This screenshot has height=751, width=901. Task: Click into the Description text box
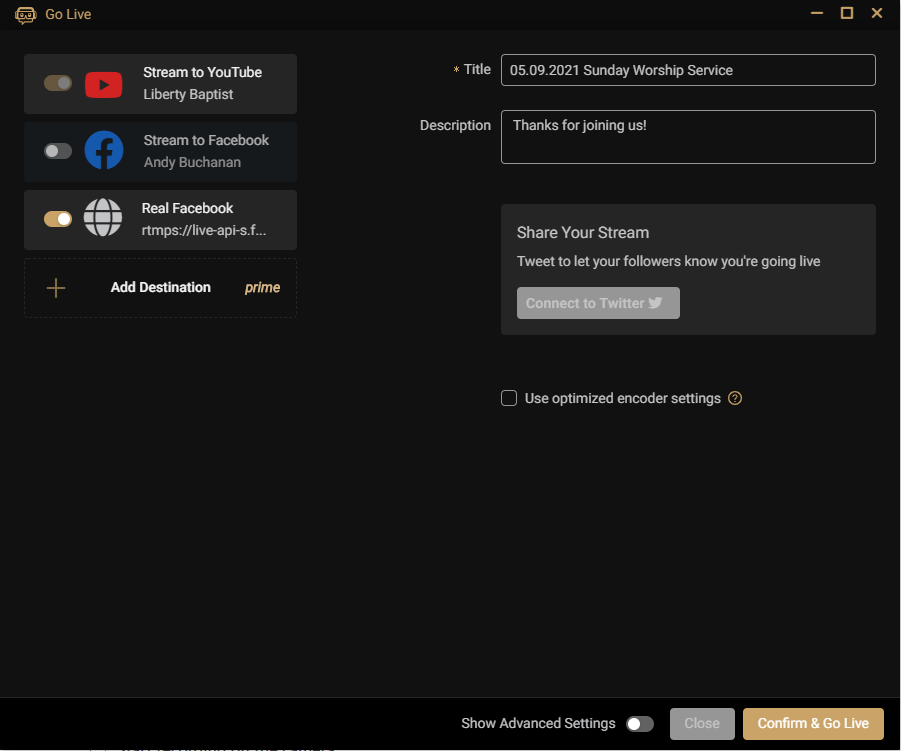tap(688, 137)
